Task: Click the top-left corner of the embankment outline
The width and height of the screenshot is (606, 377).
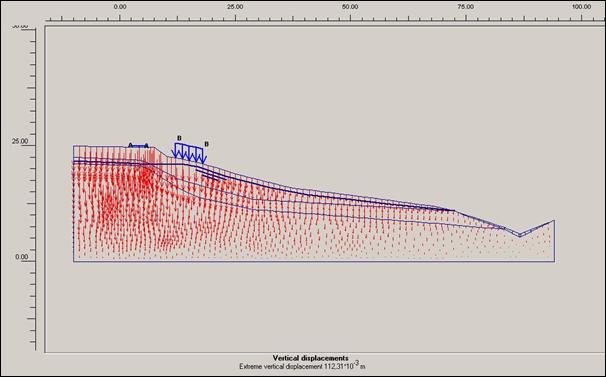Action: coord(73,146)
